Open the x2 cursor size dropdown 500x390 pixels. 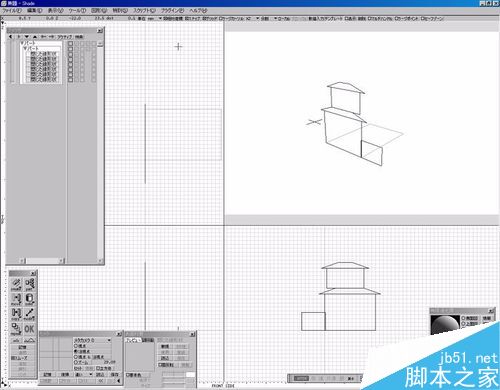253,19
